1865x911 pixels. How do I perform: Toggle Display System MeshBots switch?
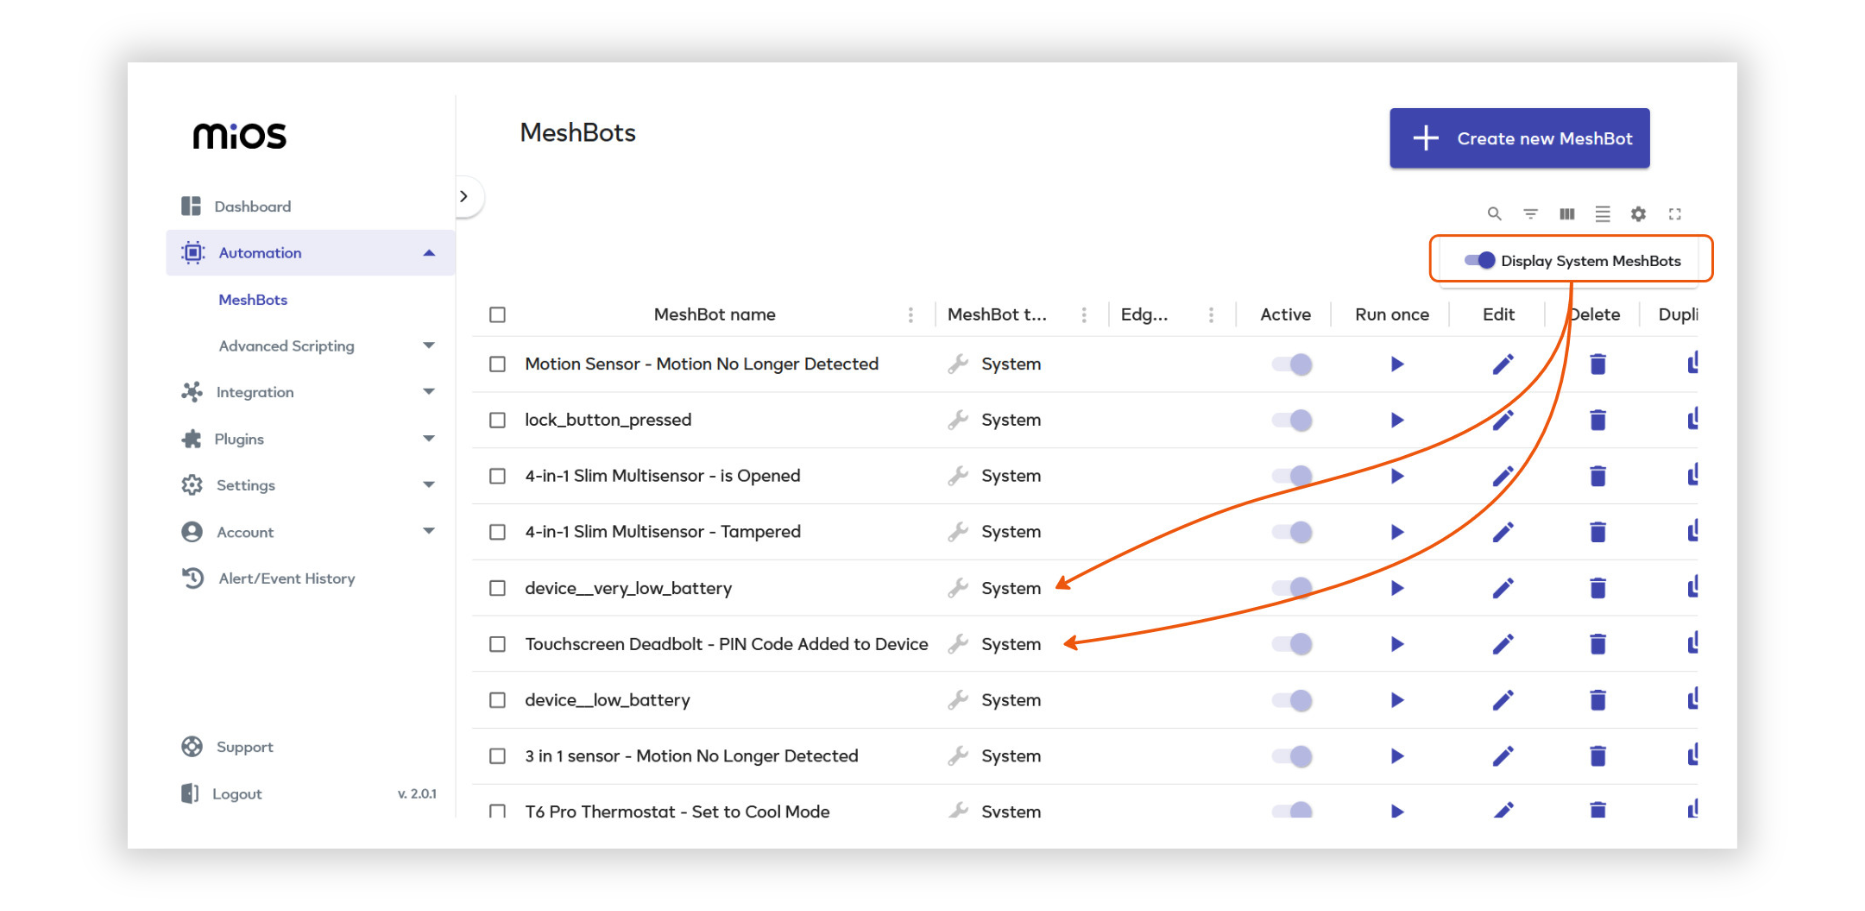click(1480, 260)
